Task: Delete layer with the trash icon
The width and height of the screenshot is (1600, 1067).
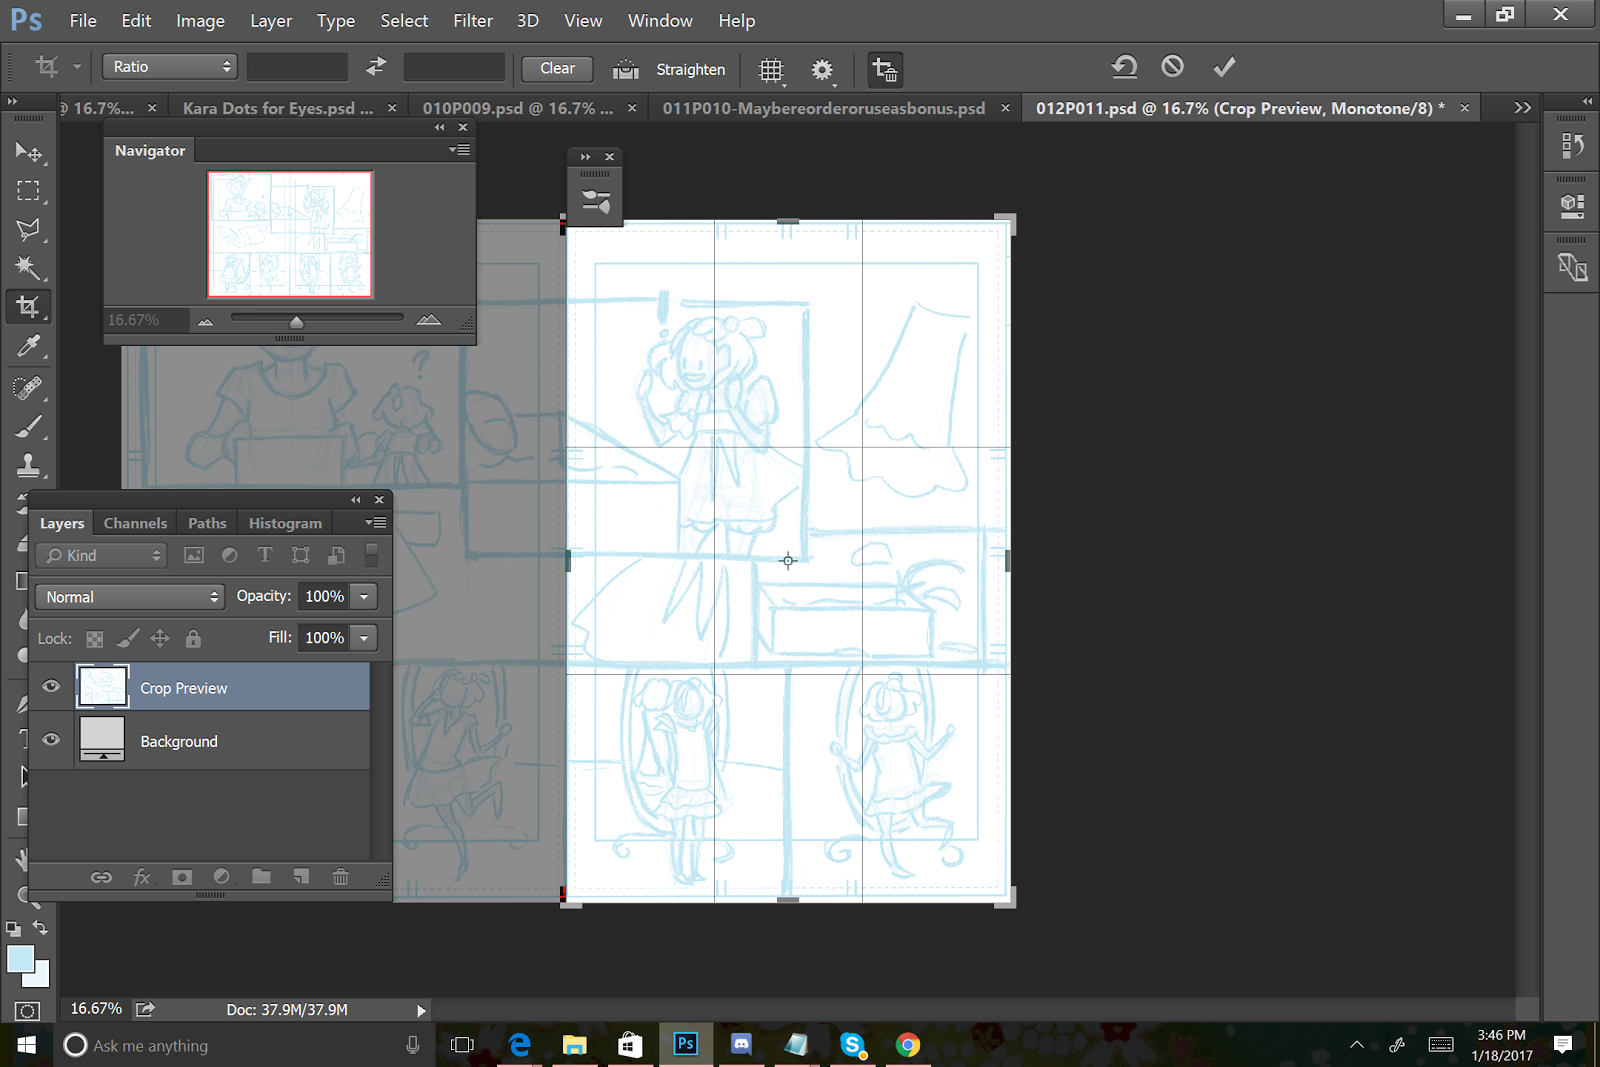Action: pyautogui.click(x=341, y=877)
